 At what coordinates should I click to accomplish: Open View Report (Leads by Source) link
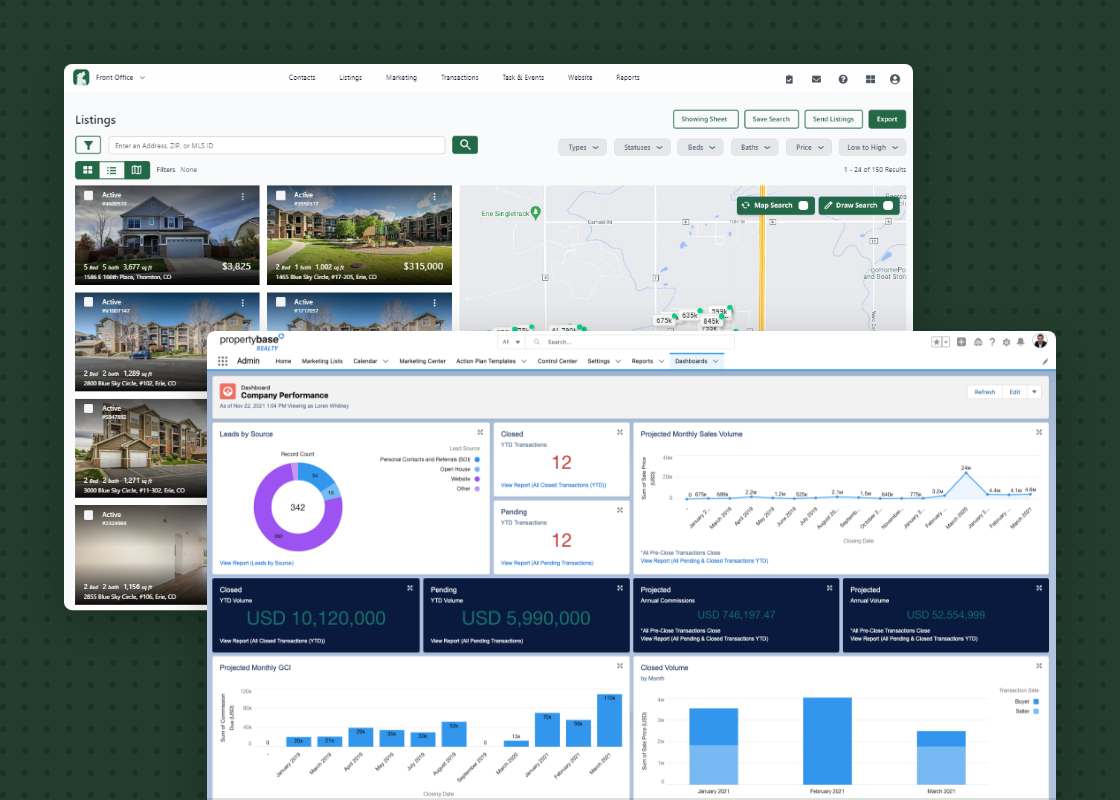point(256,563)
